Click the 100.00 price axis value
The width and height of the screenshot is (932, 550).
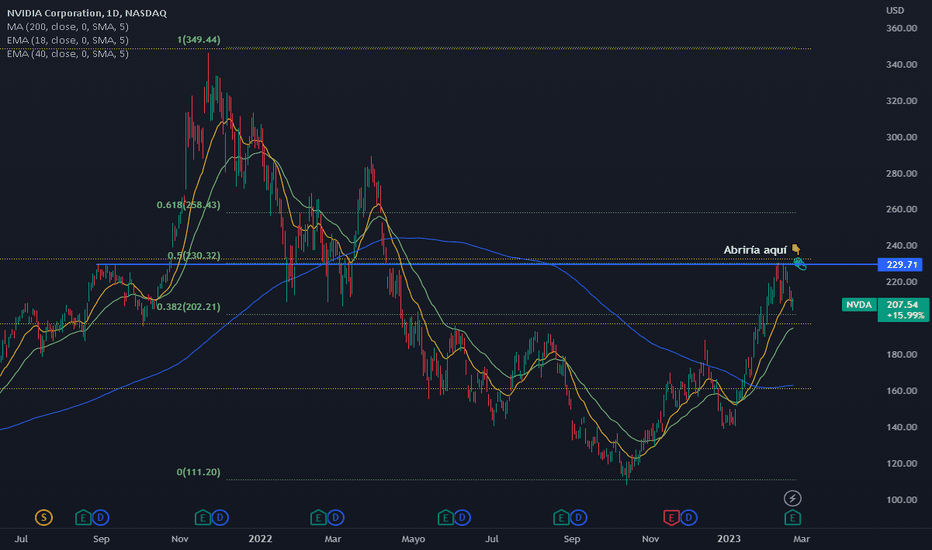pos(902,499)
